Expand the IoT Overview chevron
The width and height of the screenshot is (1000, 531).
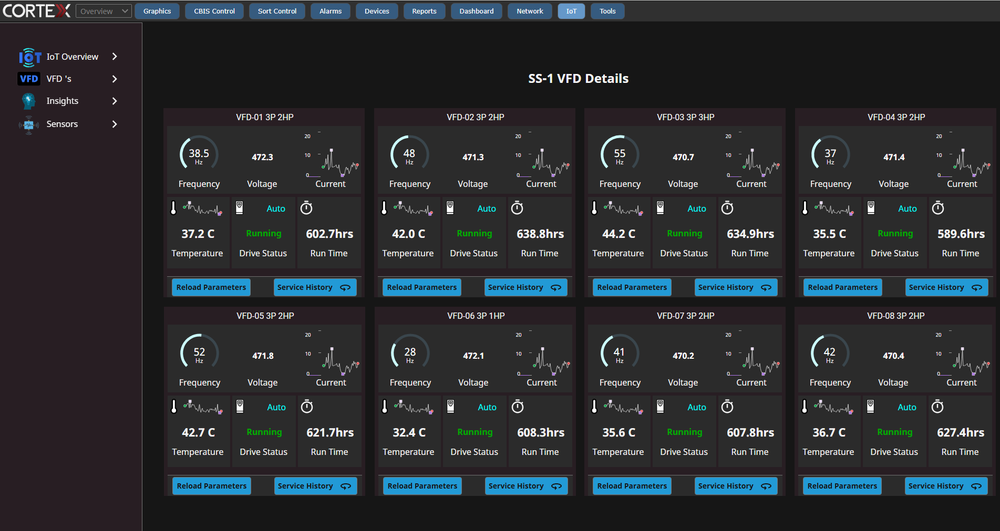115,57
